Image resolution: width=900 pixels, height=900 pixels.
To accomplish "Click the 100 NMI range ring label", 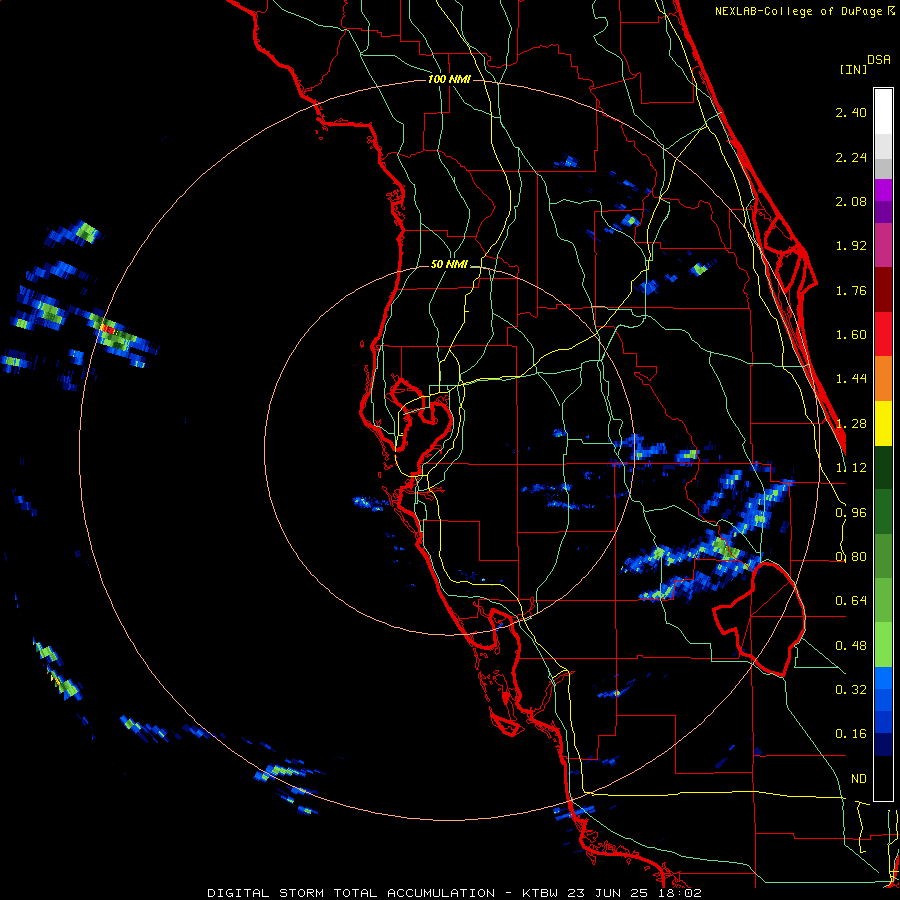I will [x=449, y=79].
